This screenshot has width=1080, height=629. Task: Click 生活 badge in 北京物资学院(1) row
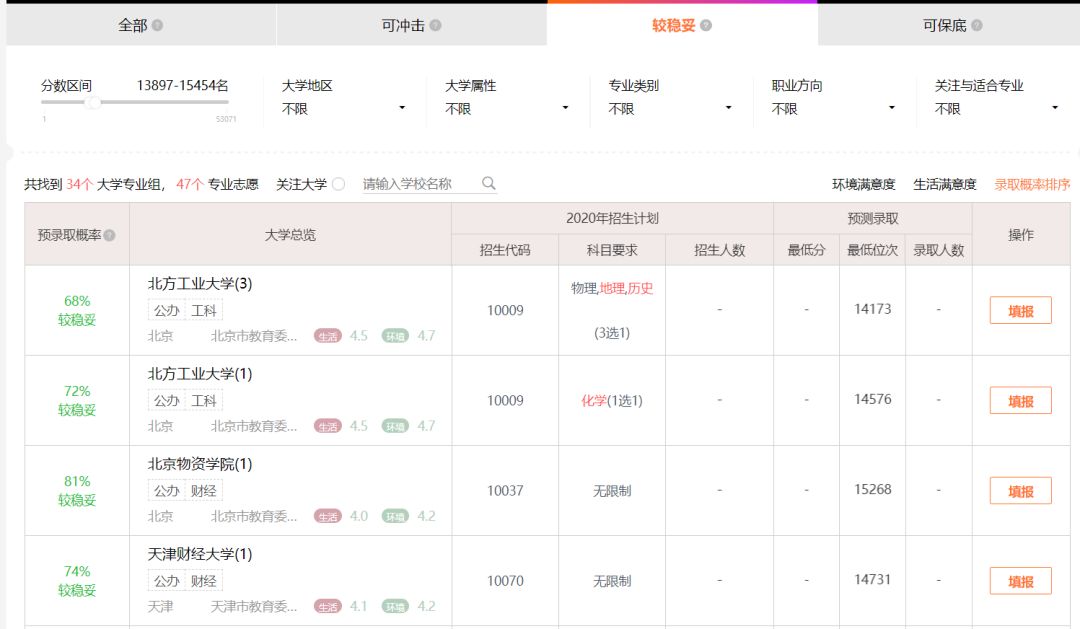coord(328,517)
